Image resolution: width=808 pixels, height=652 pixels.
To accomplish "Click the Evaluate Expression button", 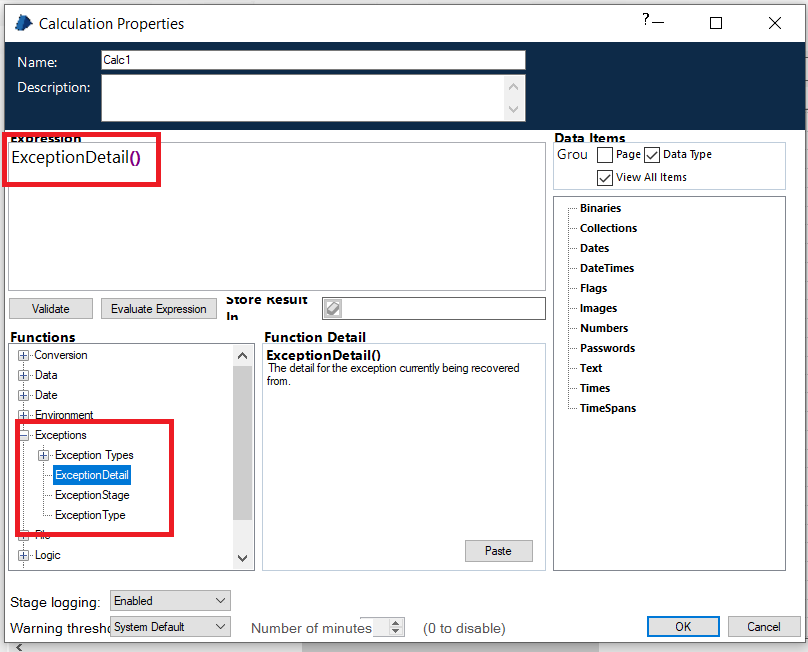I will (x=159, y=309).
